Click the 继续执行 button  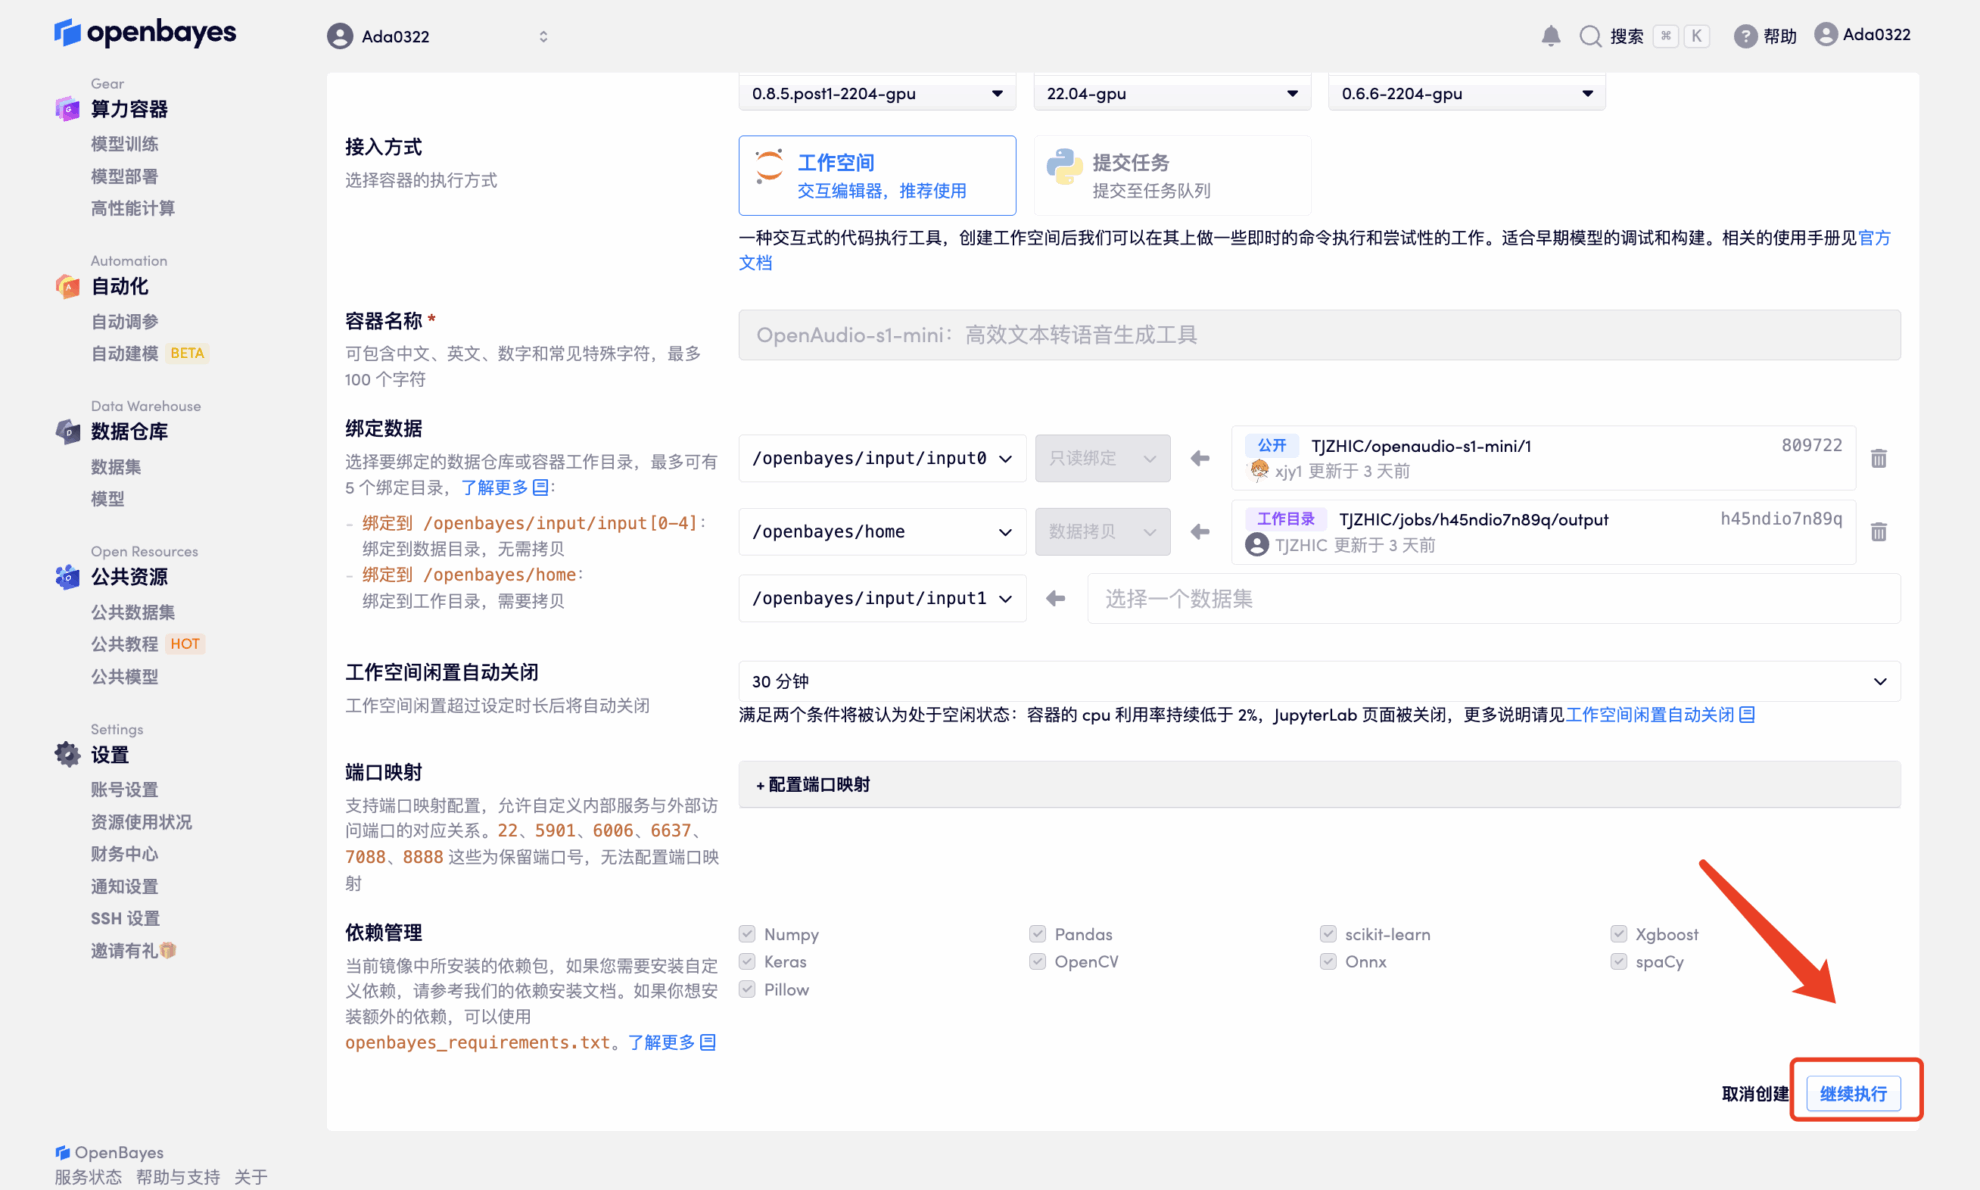coord(1852,1093)
